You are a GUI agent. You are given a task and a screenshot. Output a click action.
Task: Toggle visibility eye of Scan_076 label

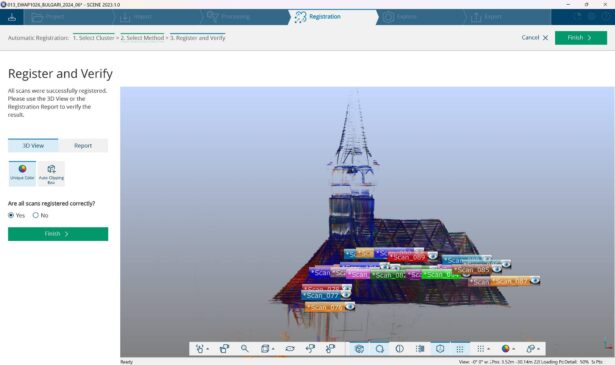(x=349, y=307)
